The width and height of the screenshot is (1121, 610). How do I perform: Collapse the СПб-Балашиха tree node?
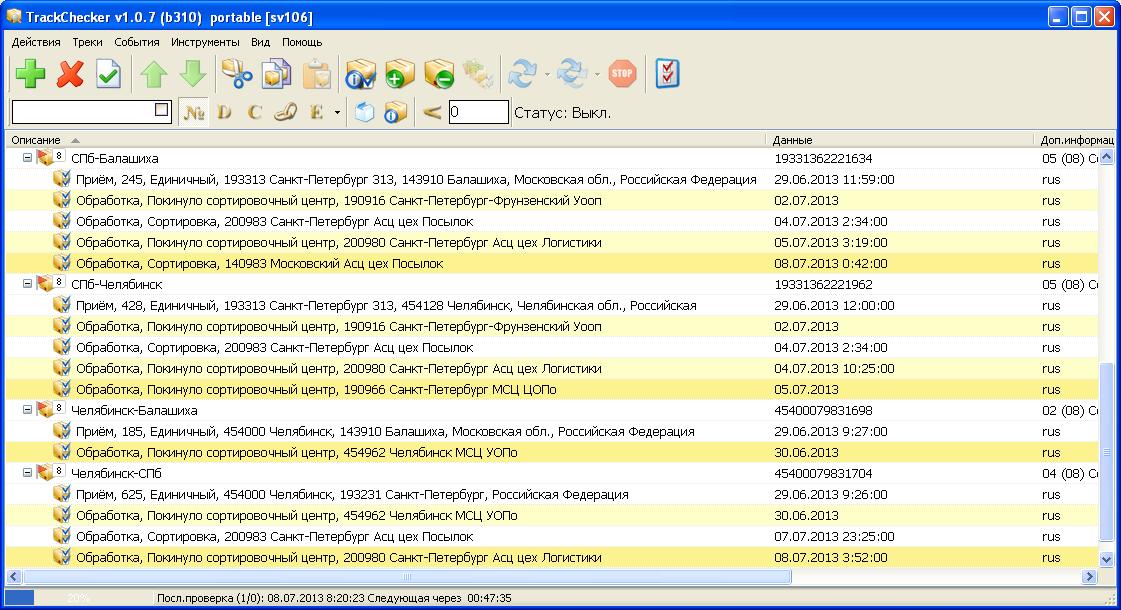(x=27, y=159)
